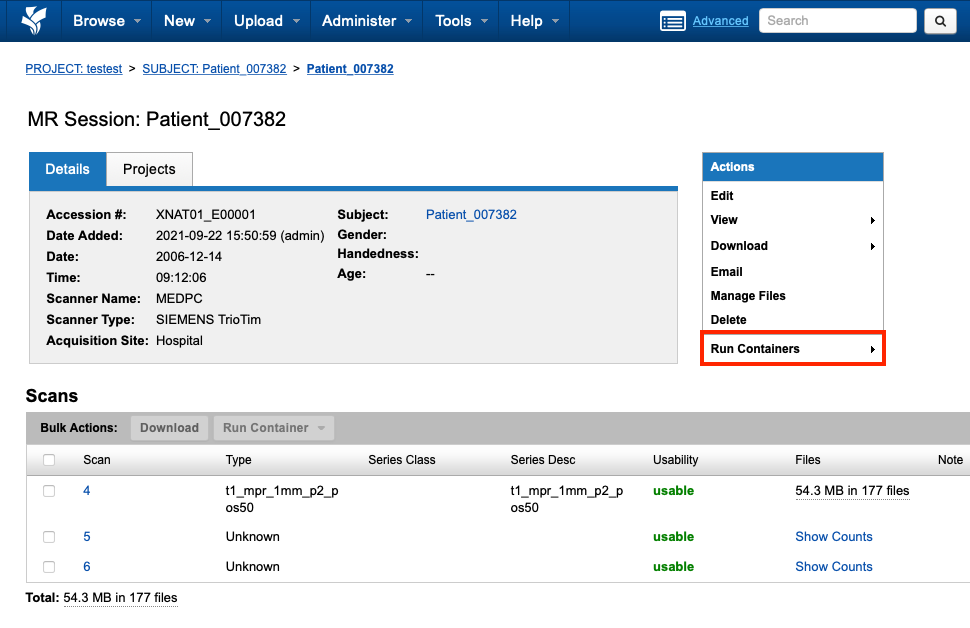The width and height of the screenshot is (970, 628).
Task: Expand the Download actions submenu
Action: 792,246
